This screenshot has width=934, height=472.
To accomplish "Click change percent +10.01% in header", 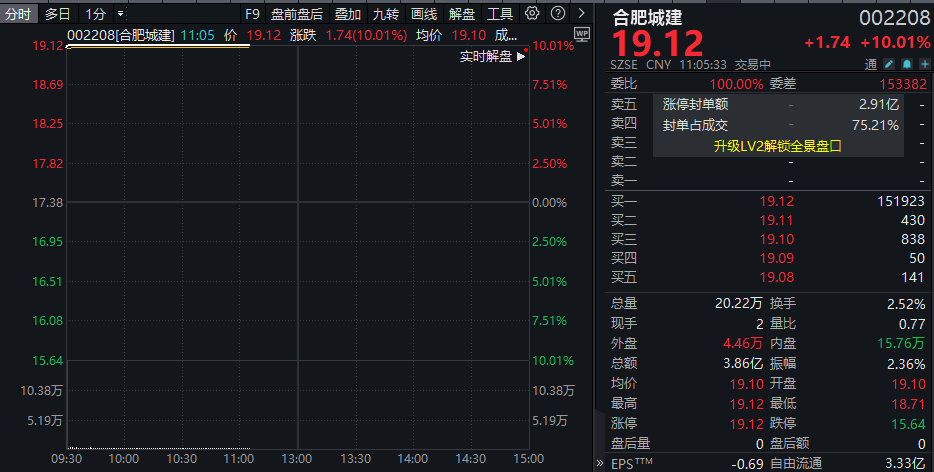I will pos(895,42).
